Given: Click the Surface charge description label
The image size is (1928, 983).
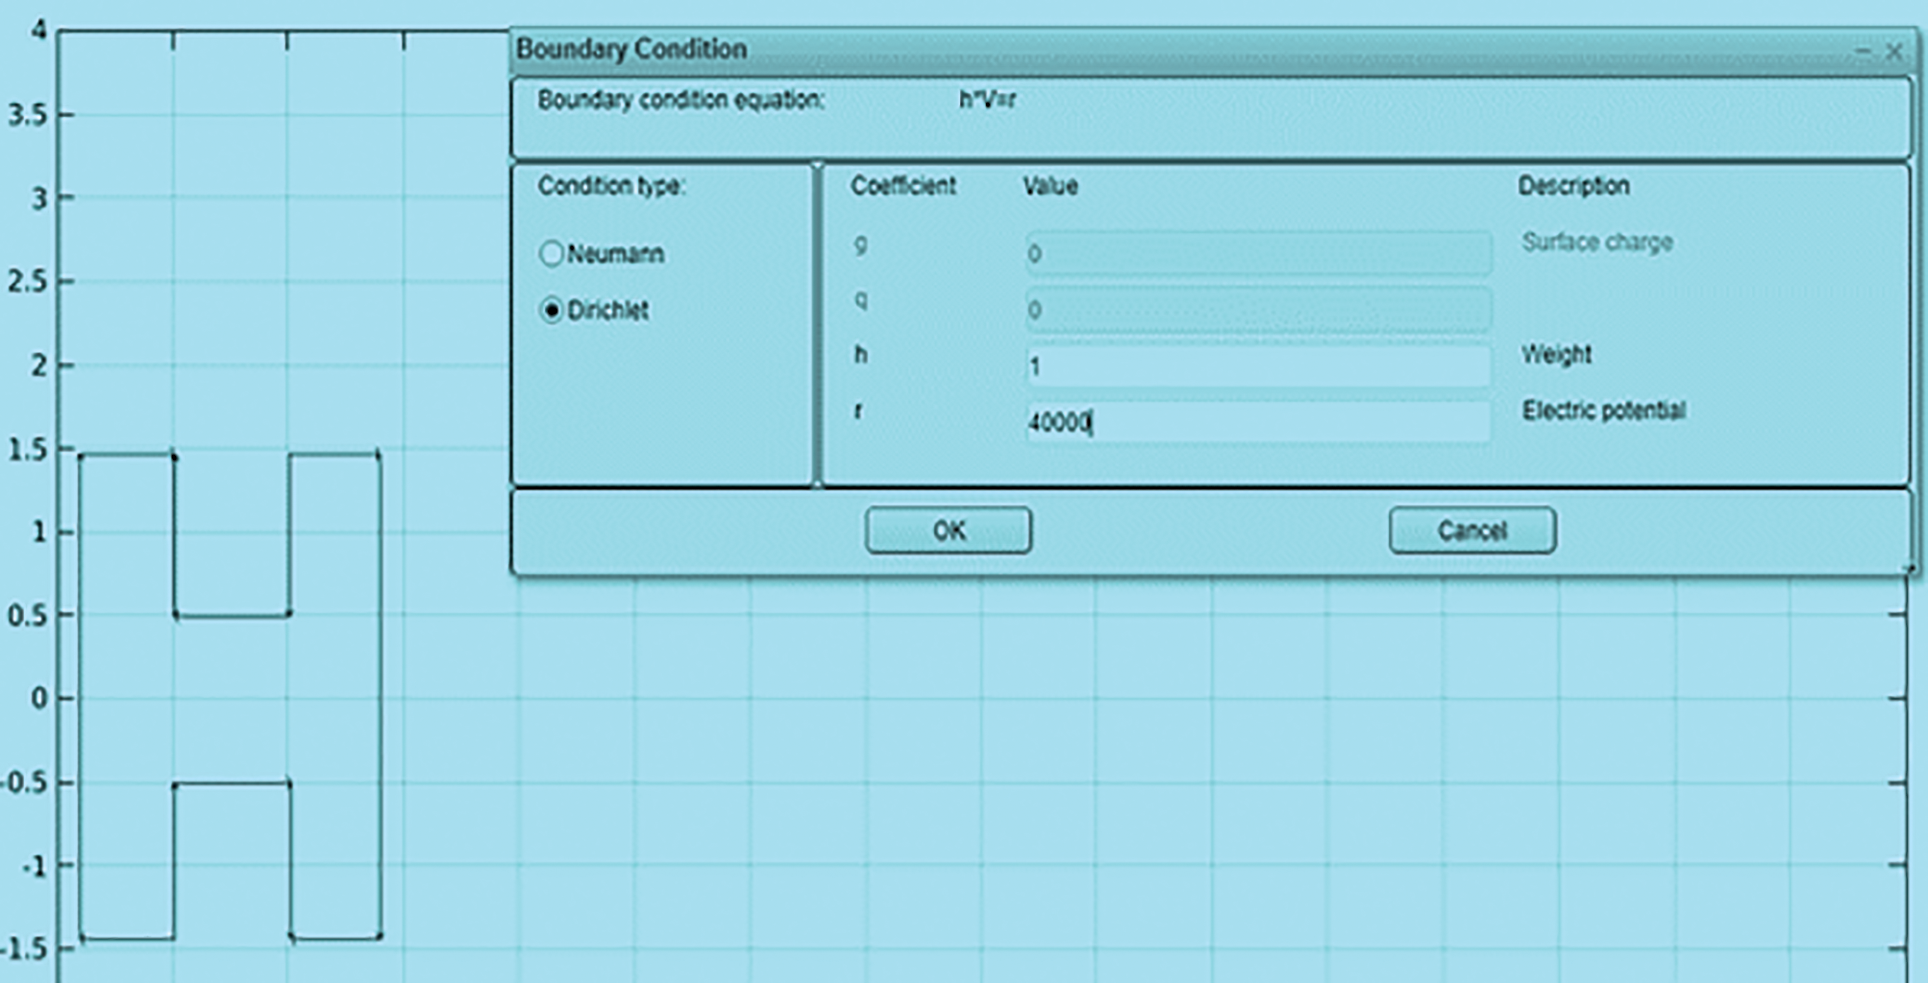Looking at the screenshot, I should [x=1597, y=243].
